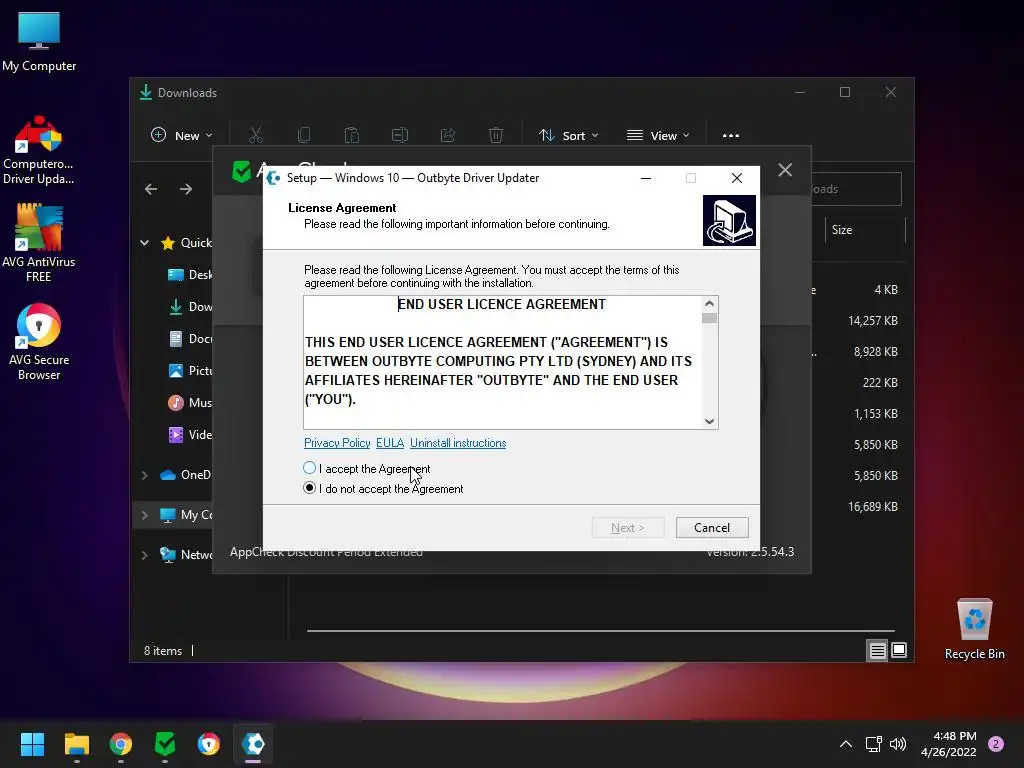Open the Uninstall instructions link
The image size is (1024, 768).
click(x=458, y=443)
